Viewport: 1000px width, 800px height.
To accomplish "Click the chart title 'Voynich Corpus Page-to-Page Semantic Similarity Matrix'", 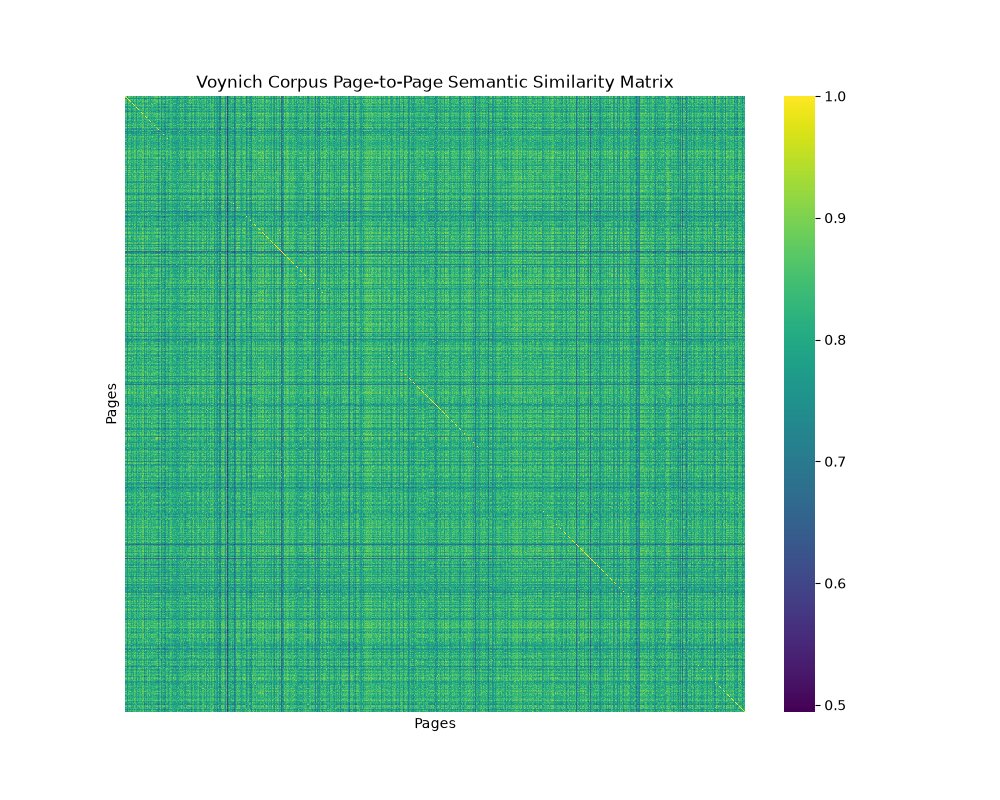I will [x=434, y=82].
